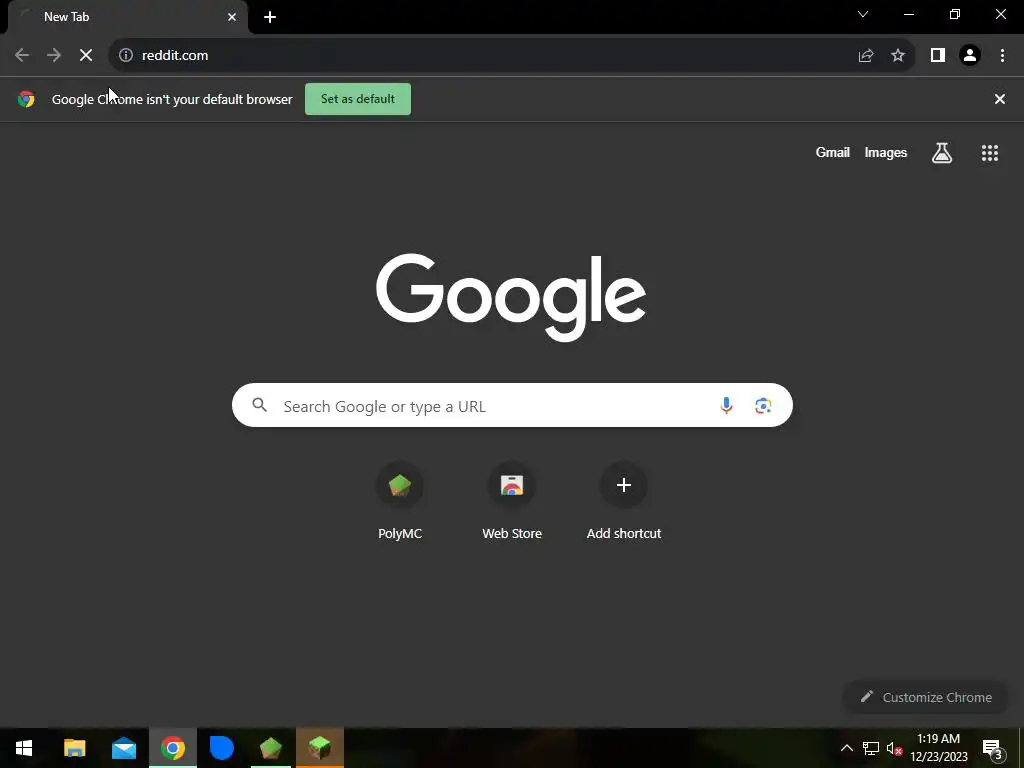Viewport: 1024px width, 768px height.
Task: Click Chrome icon in taskbar
Action: click(x=173, y=748)
